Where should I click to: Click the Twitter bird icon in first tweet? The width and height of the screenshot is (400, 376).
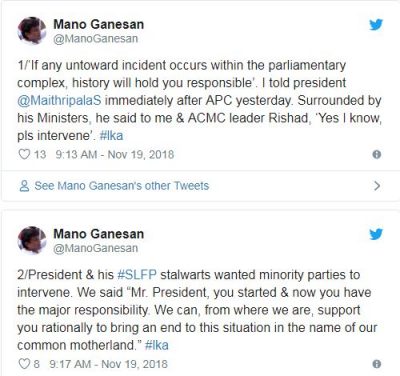376,25
